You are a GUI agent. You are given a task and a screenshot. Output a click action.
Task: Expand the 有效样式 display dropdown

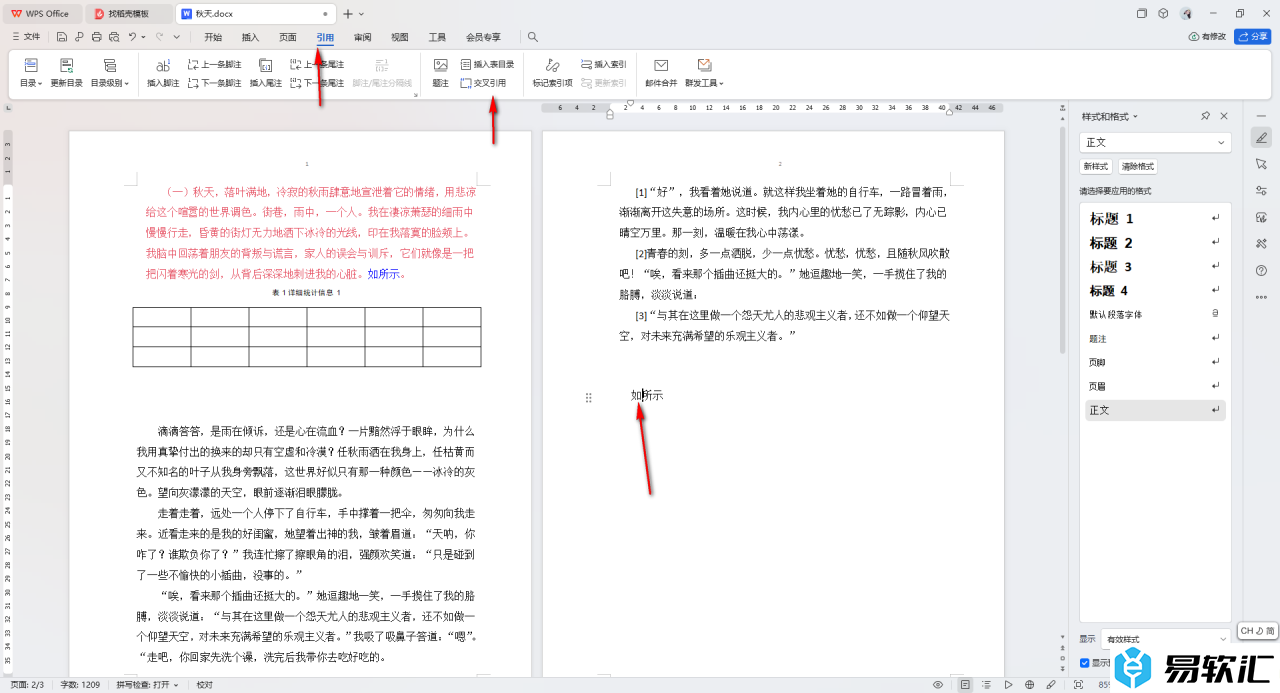point(1165,639)
